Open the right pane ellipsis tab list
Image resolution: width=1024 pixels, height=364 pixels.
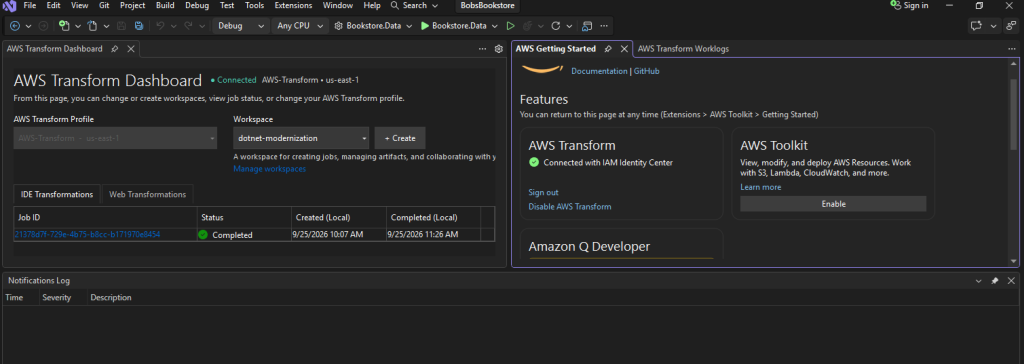click(x=1012, y=49)
